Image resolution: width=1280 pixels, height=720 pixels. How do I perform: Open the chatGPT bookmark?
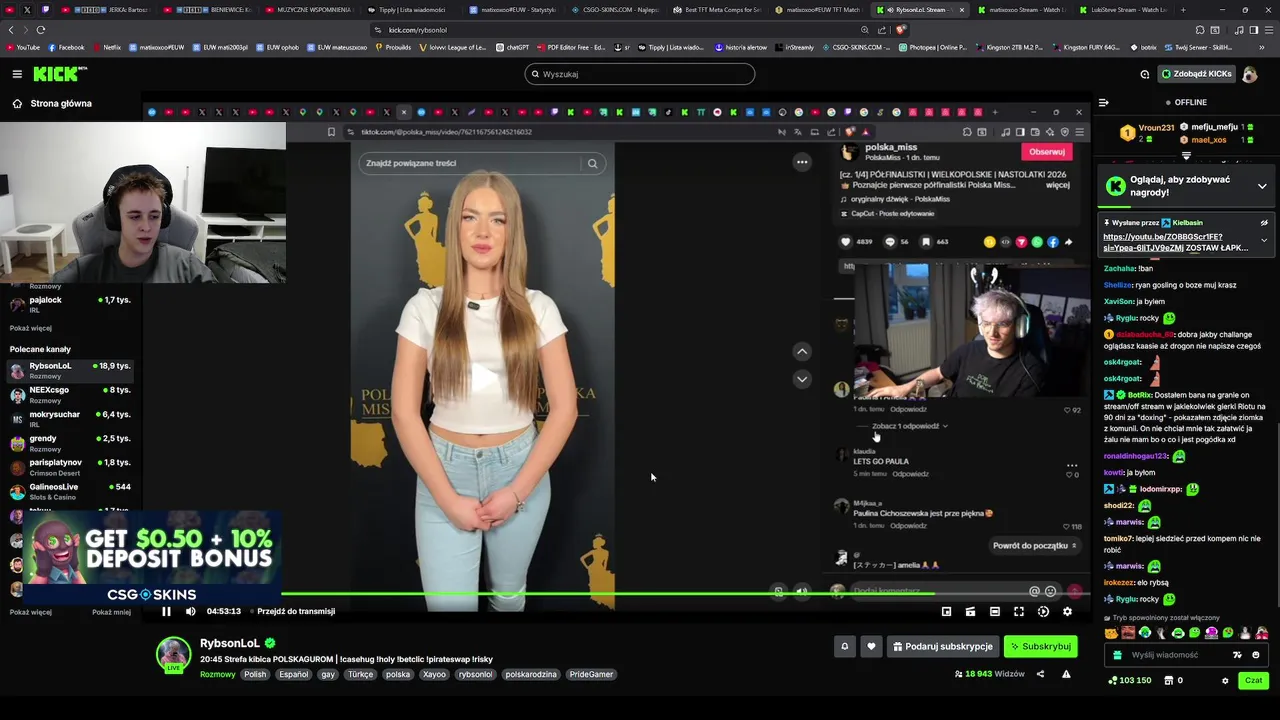[512, 47]
